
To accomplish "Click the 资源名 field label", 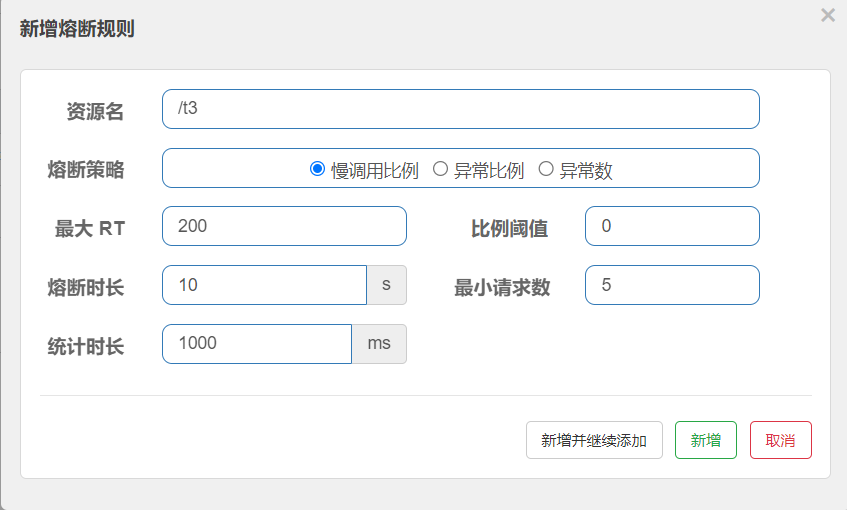I will [x=95, y=111].
